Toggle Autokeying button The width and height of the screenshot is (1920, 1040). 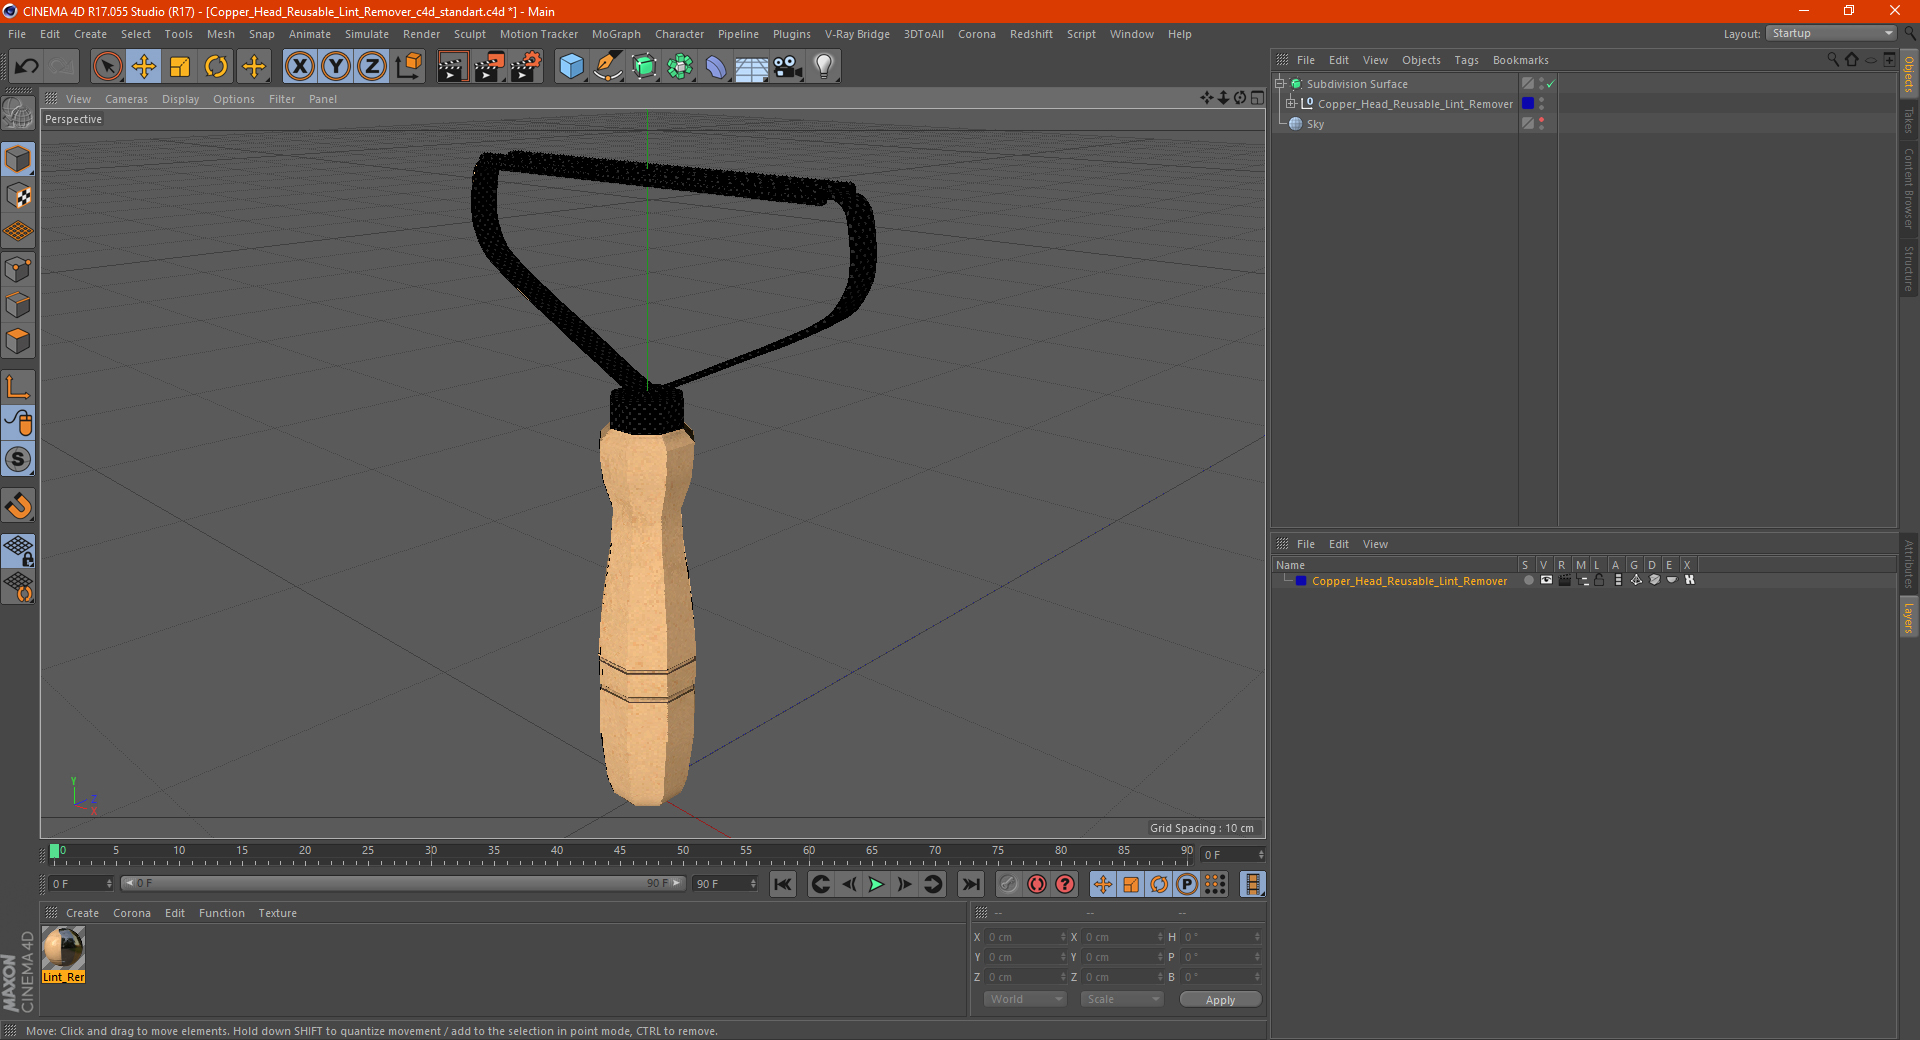[1037, 884]
